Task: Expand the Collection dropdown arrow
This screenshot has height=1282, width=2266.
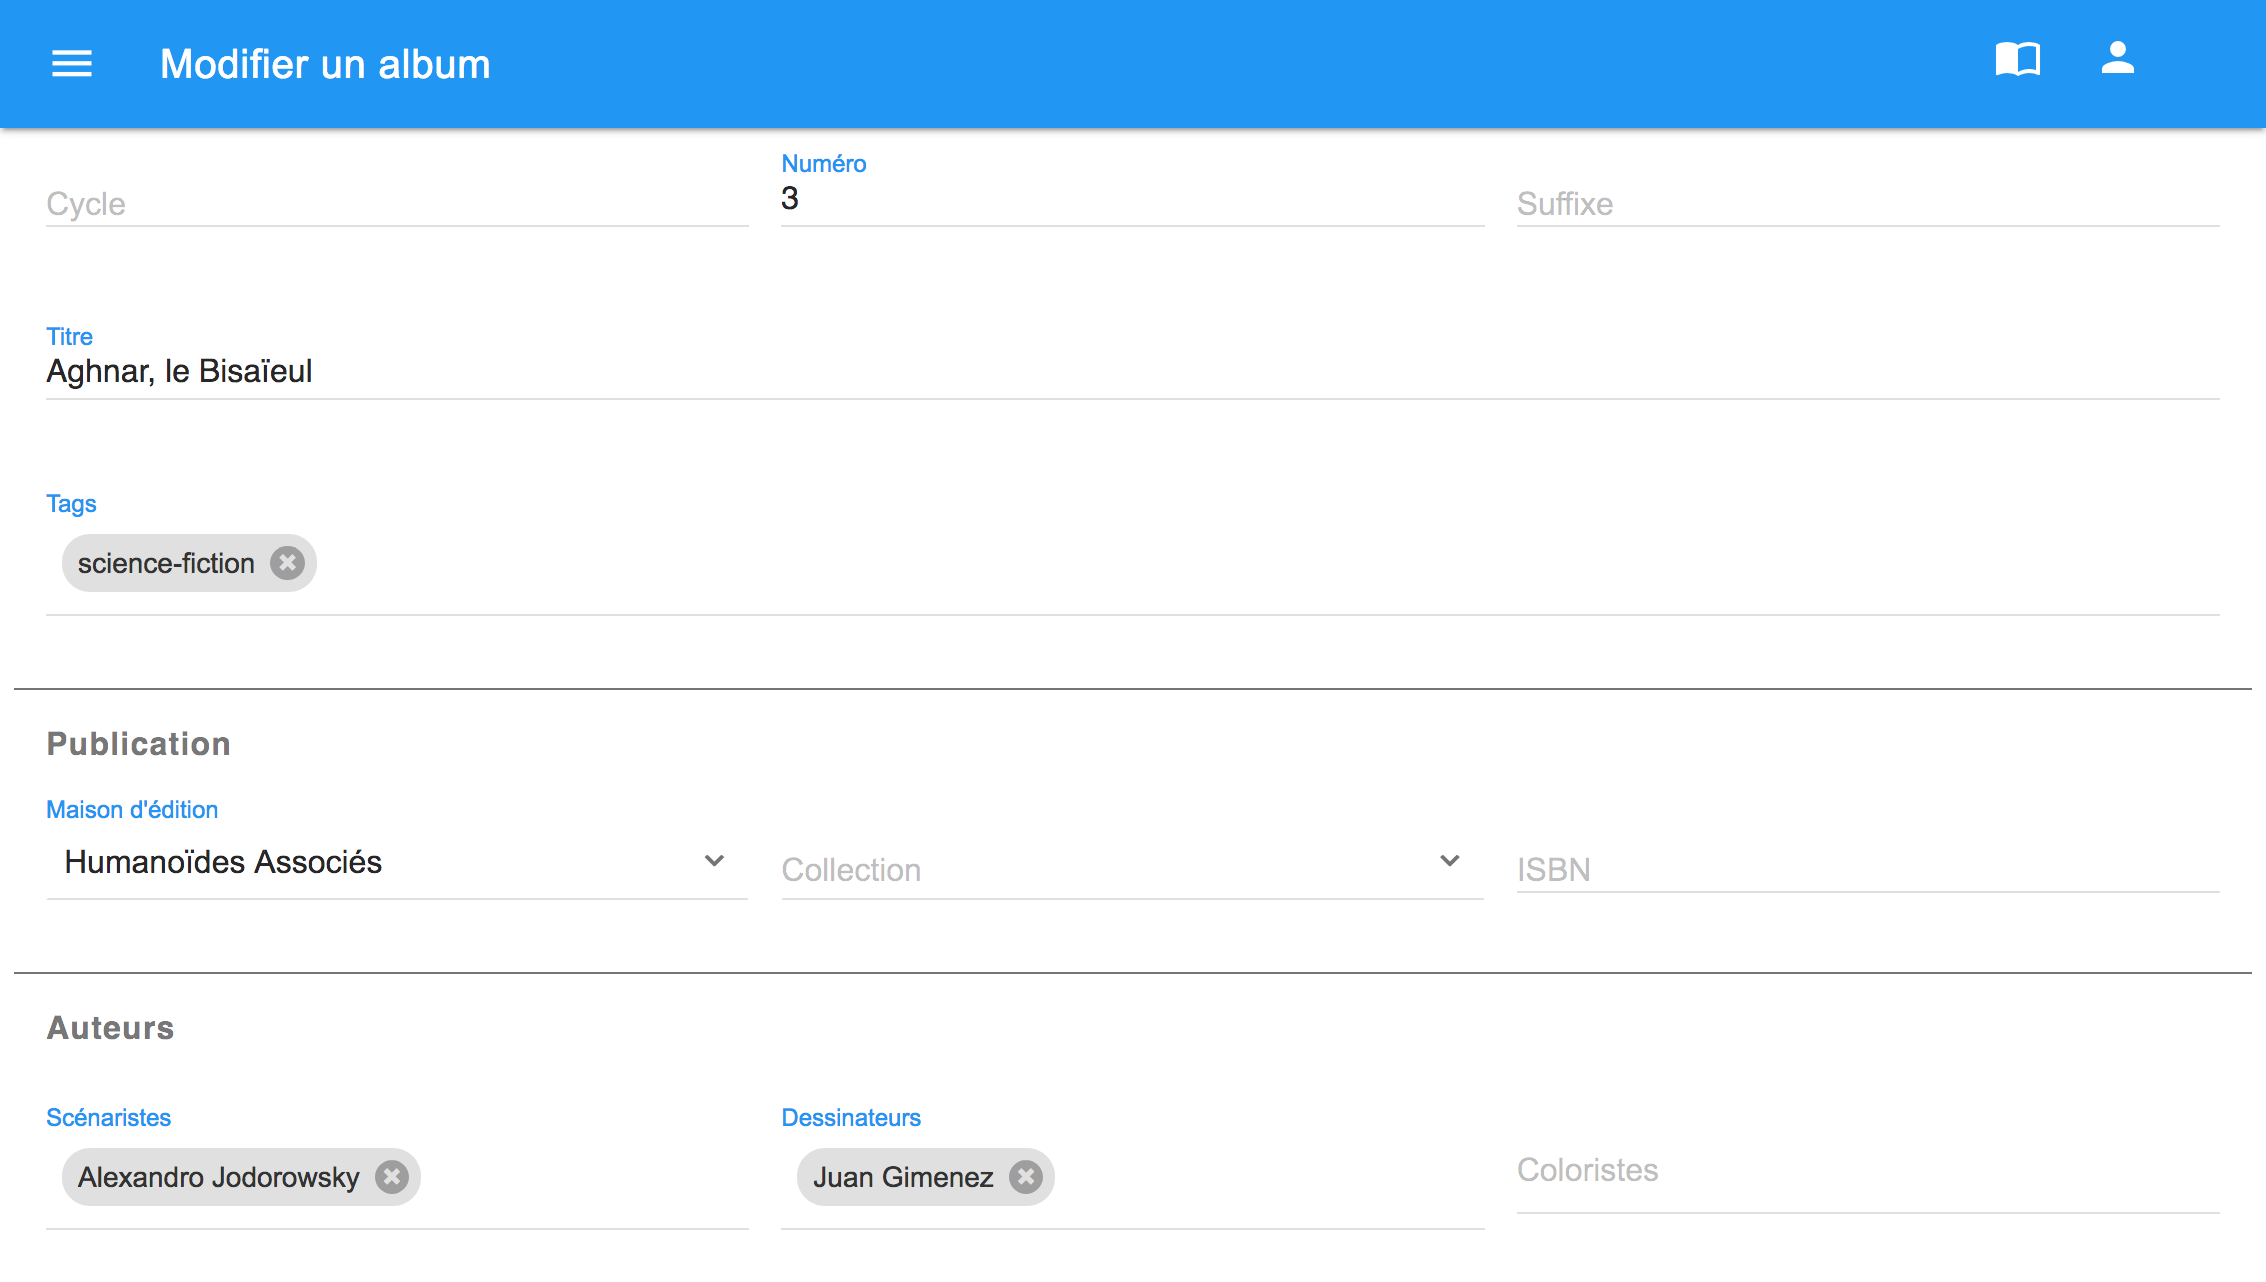Action: (x=1450, y=861)
